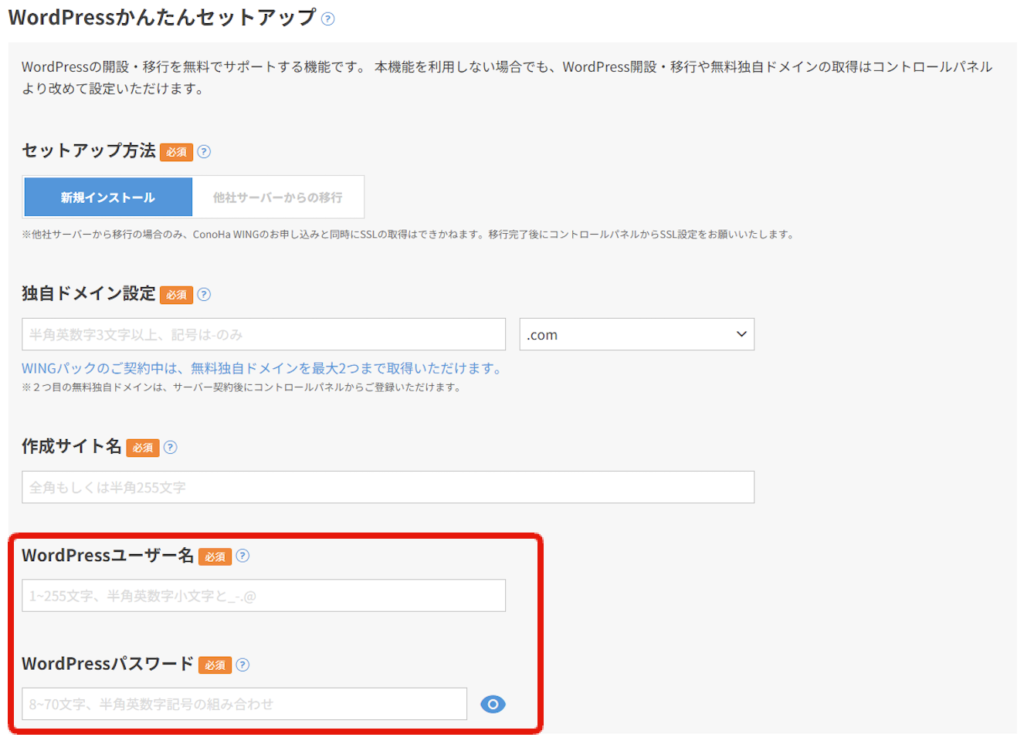Click the 必須 badge beside セットアップ方法
This screenshot has width=1024, height=744.
[x=176, y=153]
